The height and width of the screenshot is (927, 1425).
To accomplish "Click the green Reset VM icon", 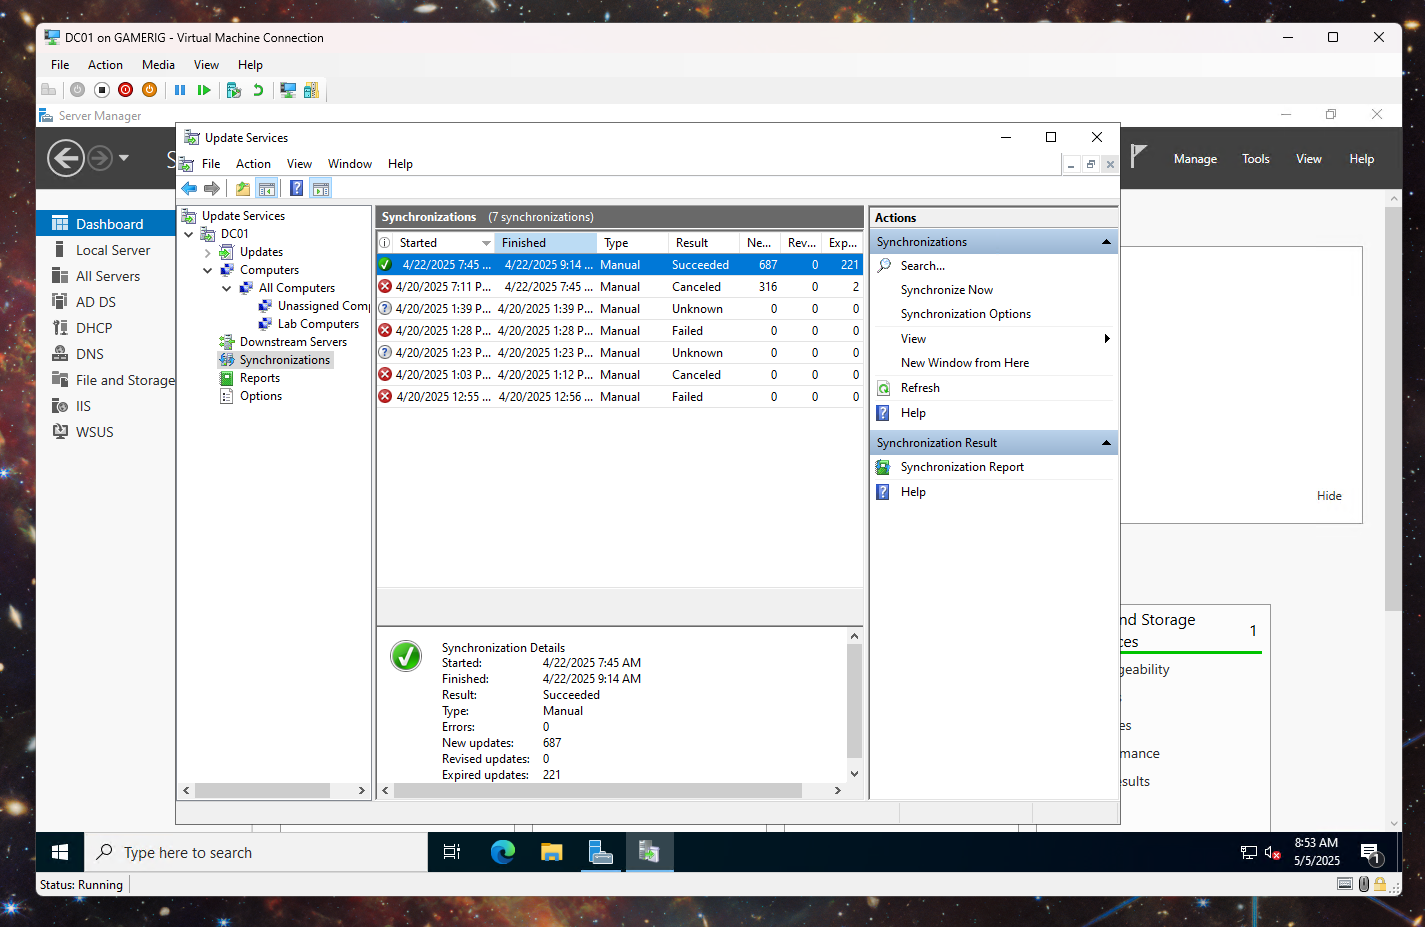I will 204,90.
